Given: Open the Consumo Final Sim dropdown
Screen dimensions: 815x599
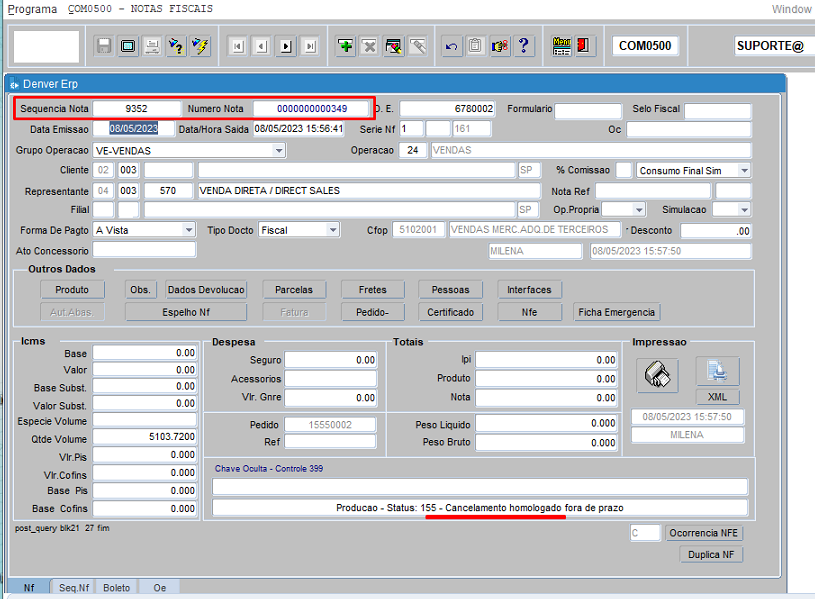Looking at the screenshot, I should pos(744,171).
